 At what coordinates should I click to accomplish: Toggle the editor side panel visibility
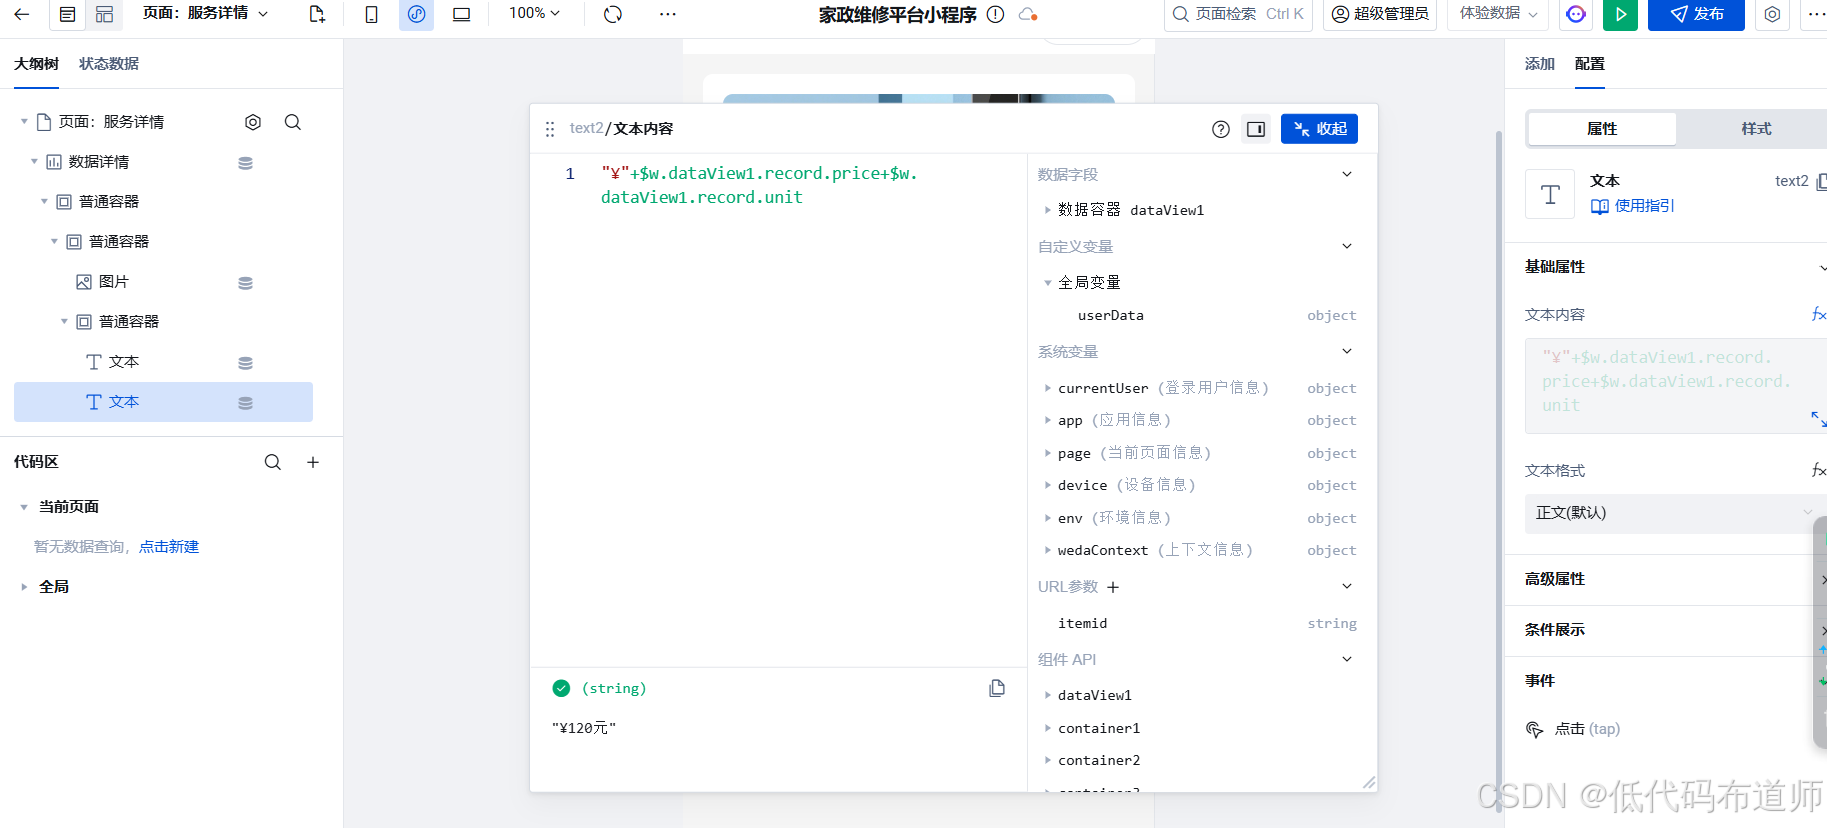point(1256,129)
